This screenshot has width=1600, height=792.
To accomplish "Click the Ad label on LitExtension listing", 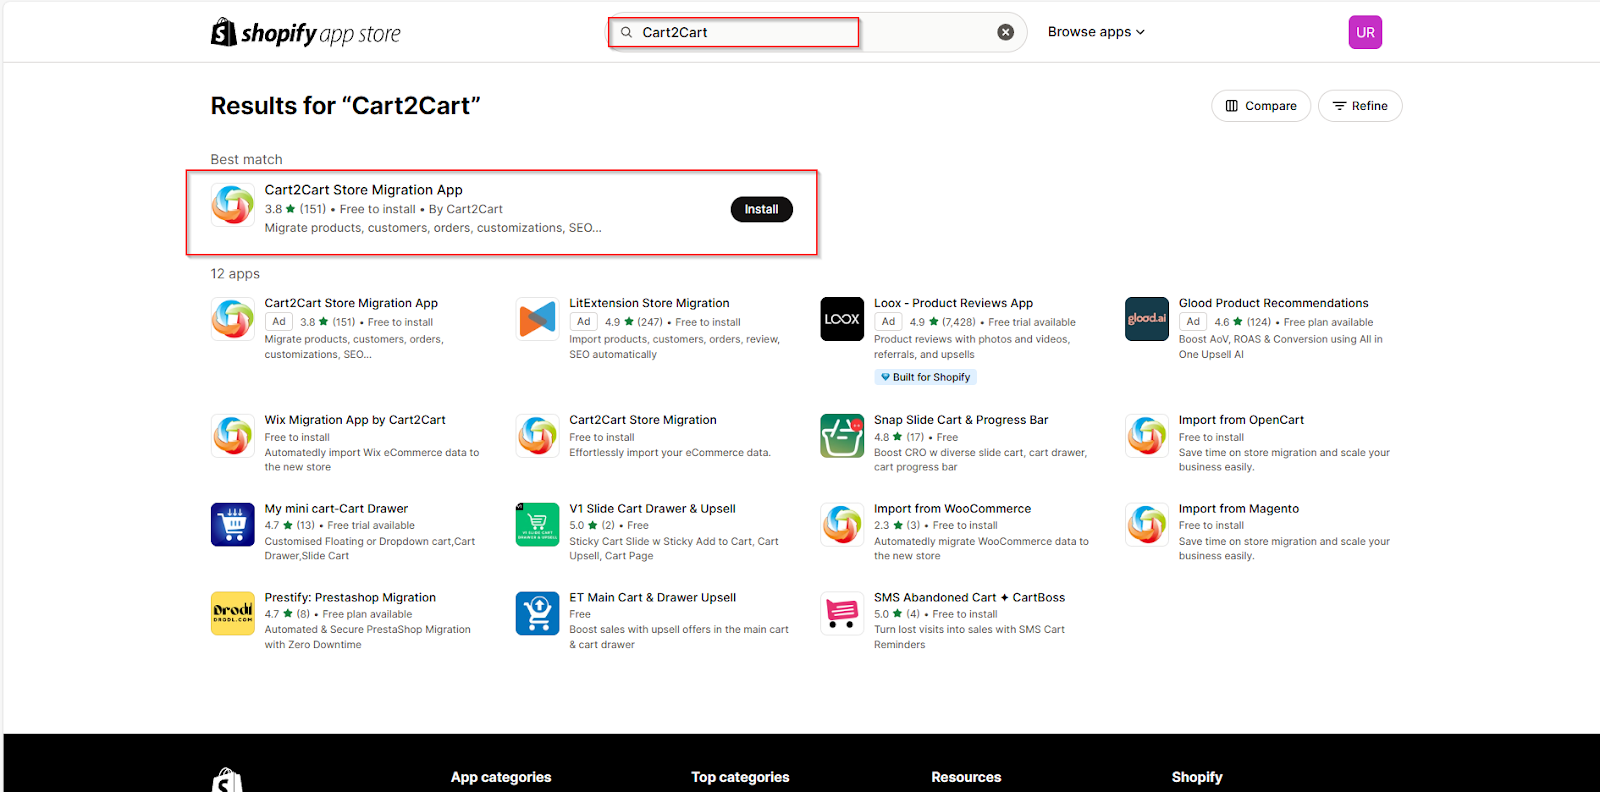I will click(584, 322).
